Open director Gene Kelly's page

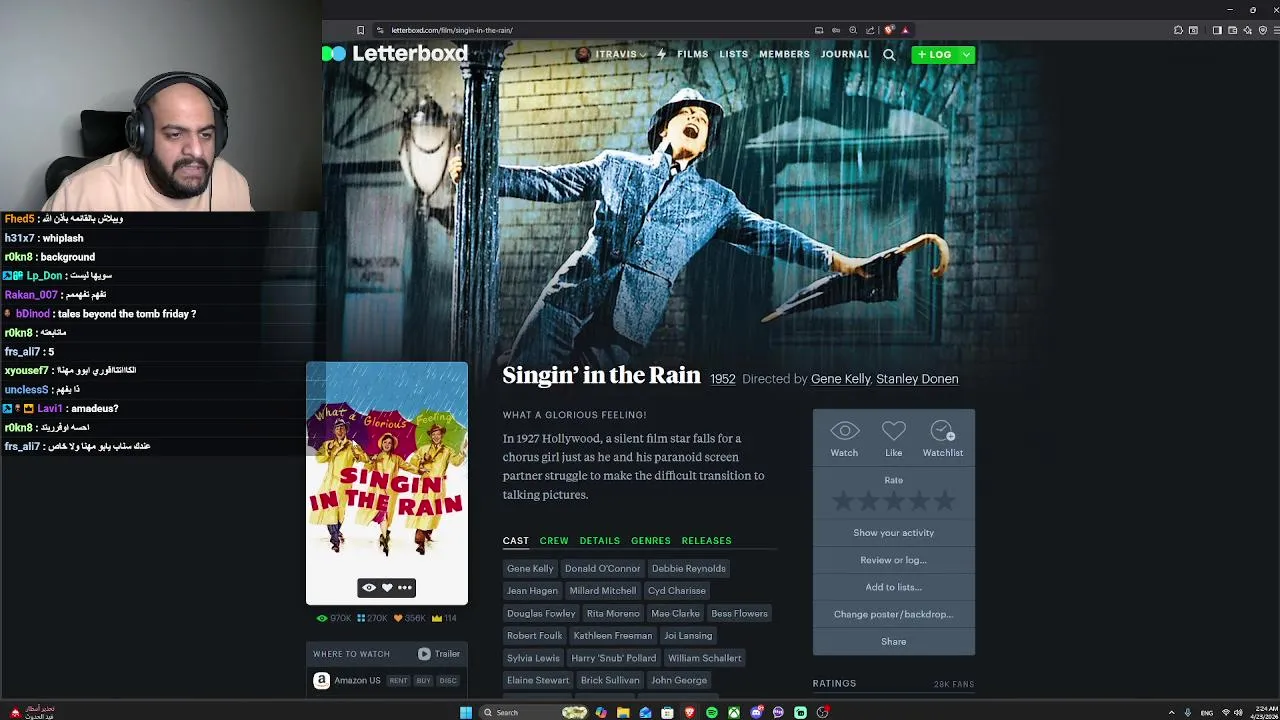(840, 379)
